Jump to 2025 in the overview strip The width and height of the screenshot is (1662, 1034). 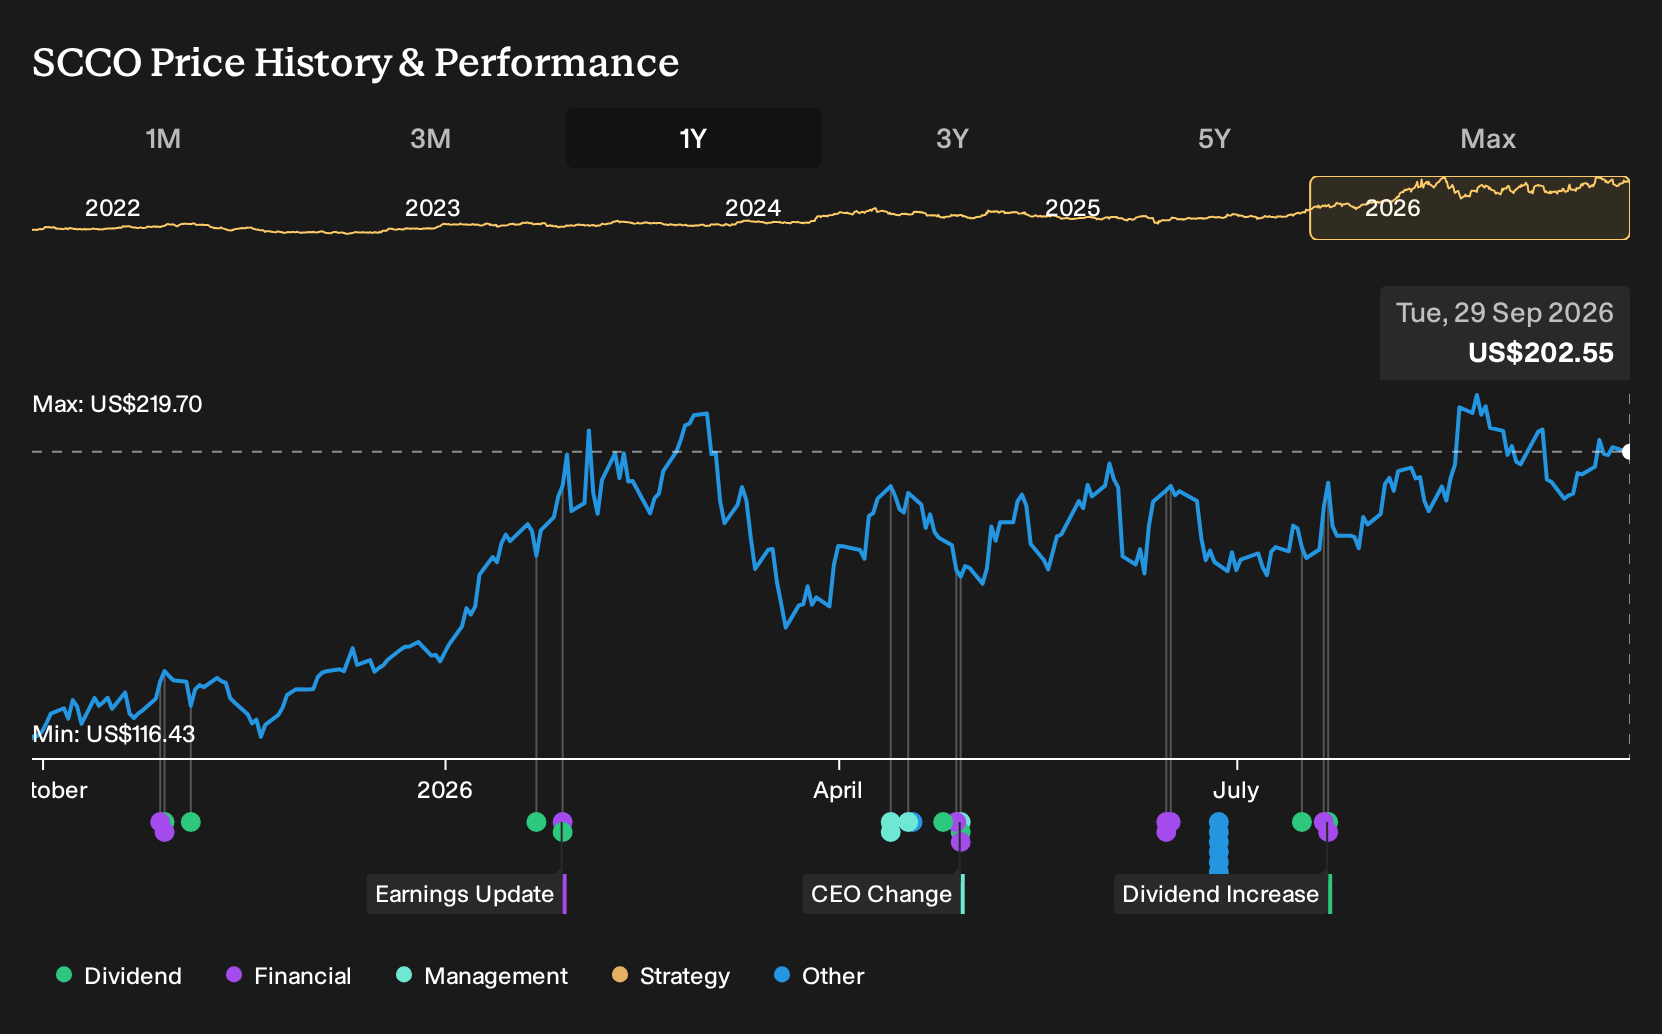[x=1072, y=208]
